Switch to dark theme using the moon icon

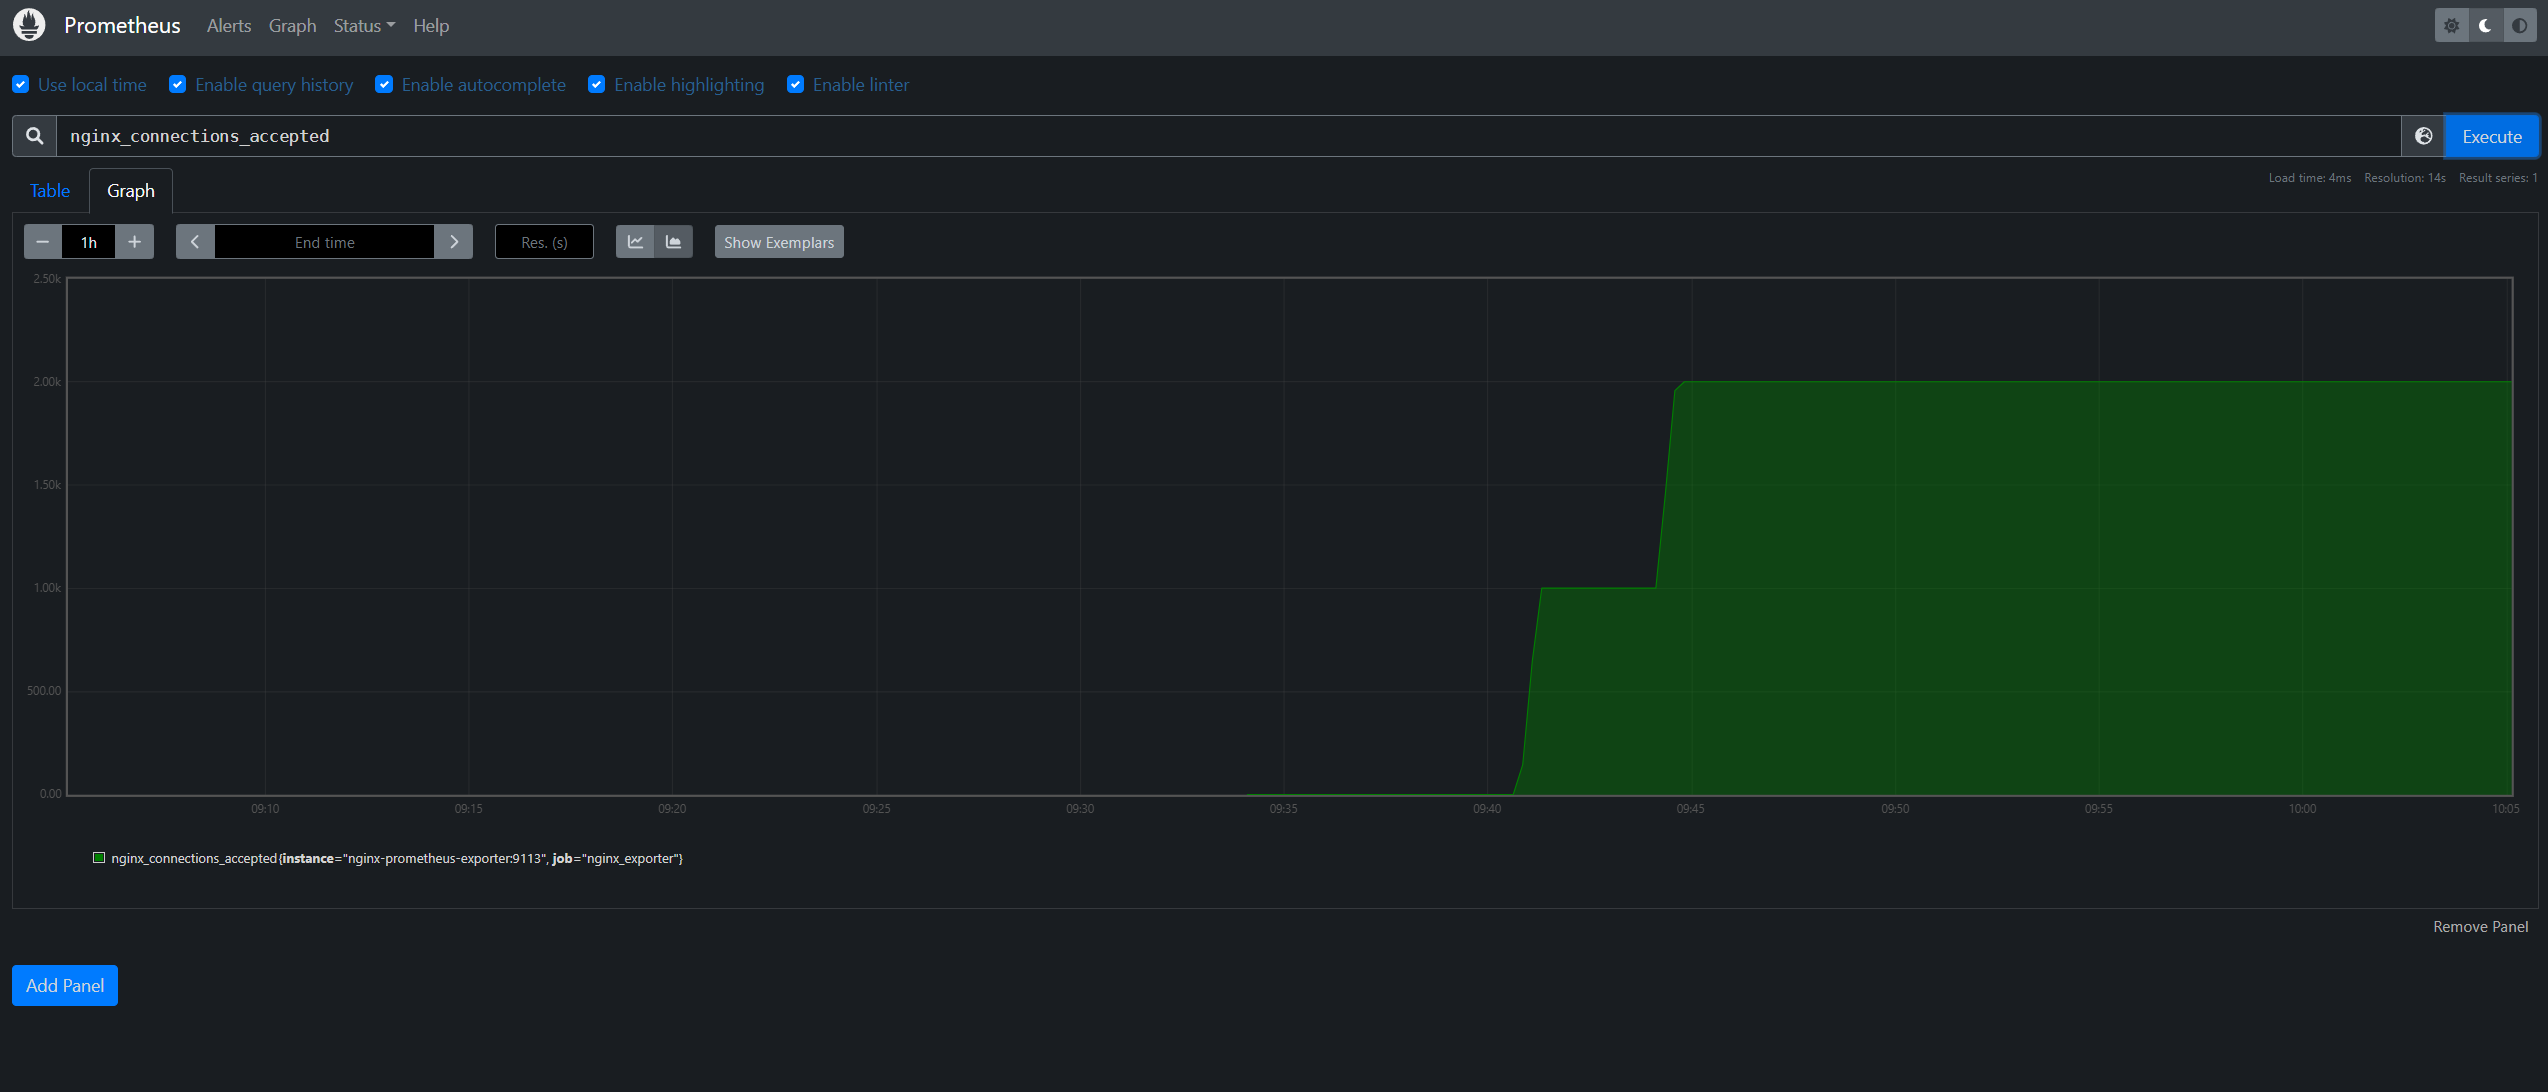tap(2485, 25)
